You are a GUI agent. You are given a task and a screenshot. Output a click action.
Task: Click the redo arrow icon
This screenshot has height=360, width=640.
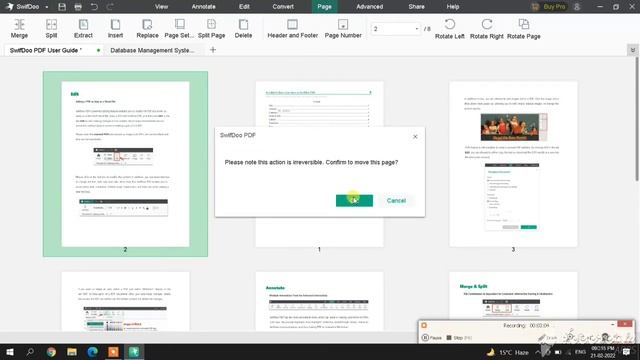coord(110,7)
